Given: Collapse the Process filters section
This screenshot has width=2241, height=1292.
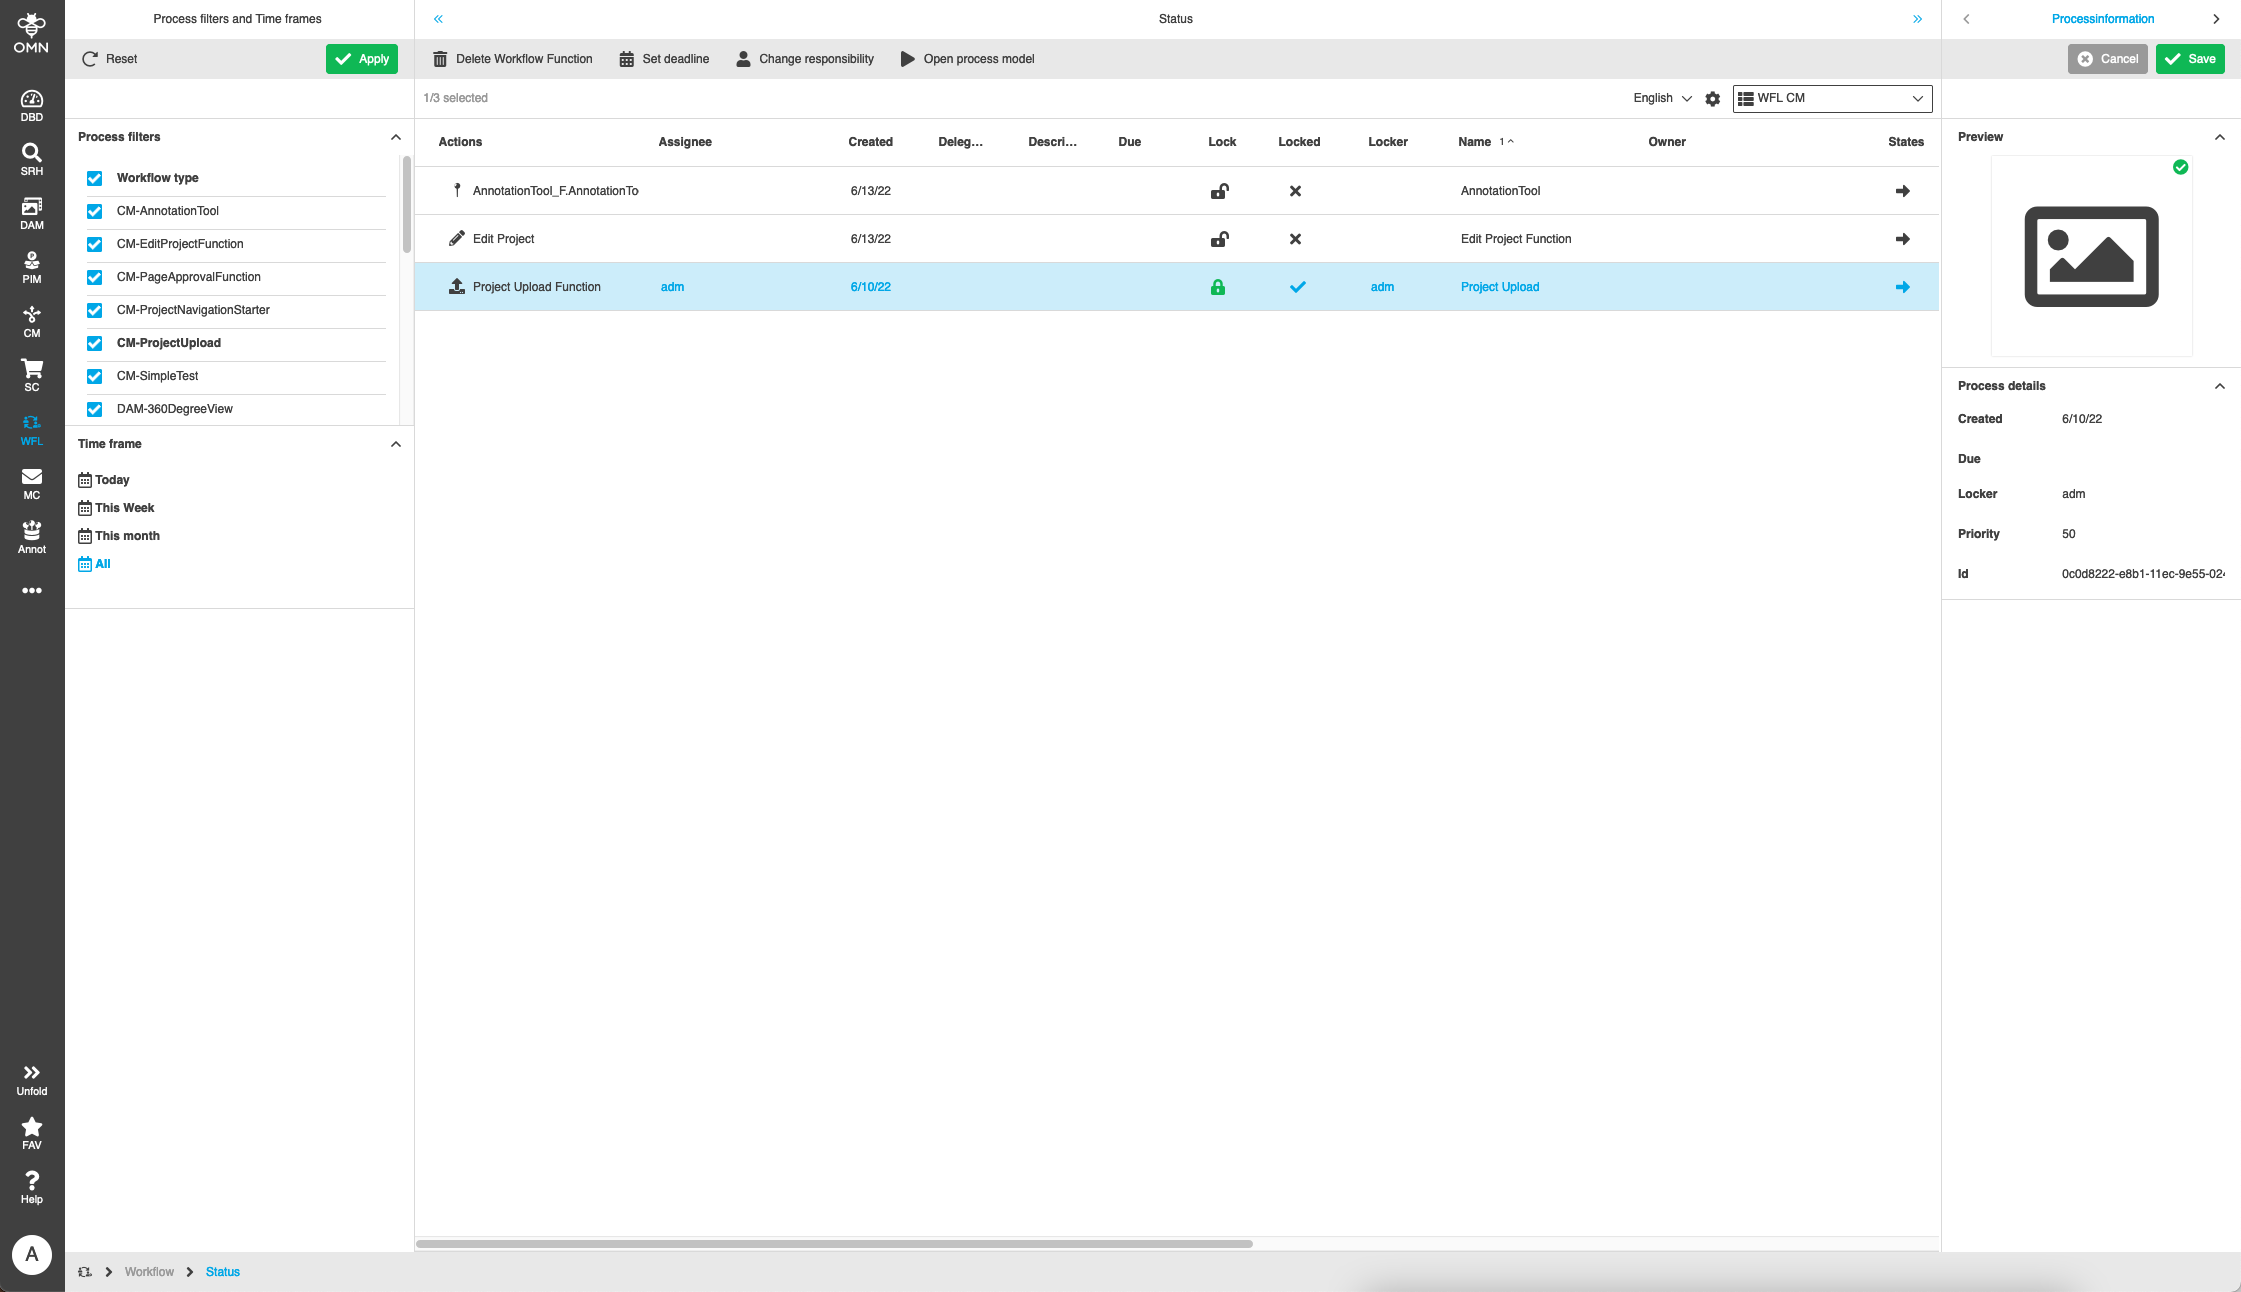Looking at the screenshot, I should (395, 137).
